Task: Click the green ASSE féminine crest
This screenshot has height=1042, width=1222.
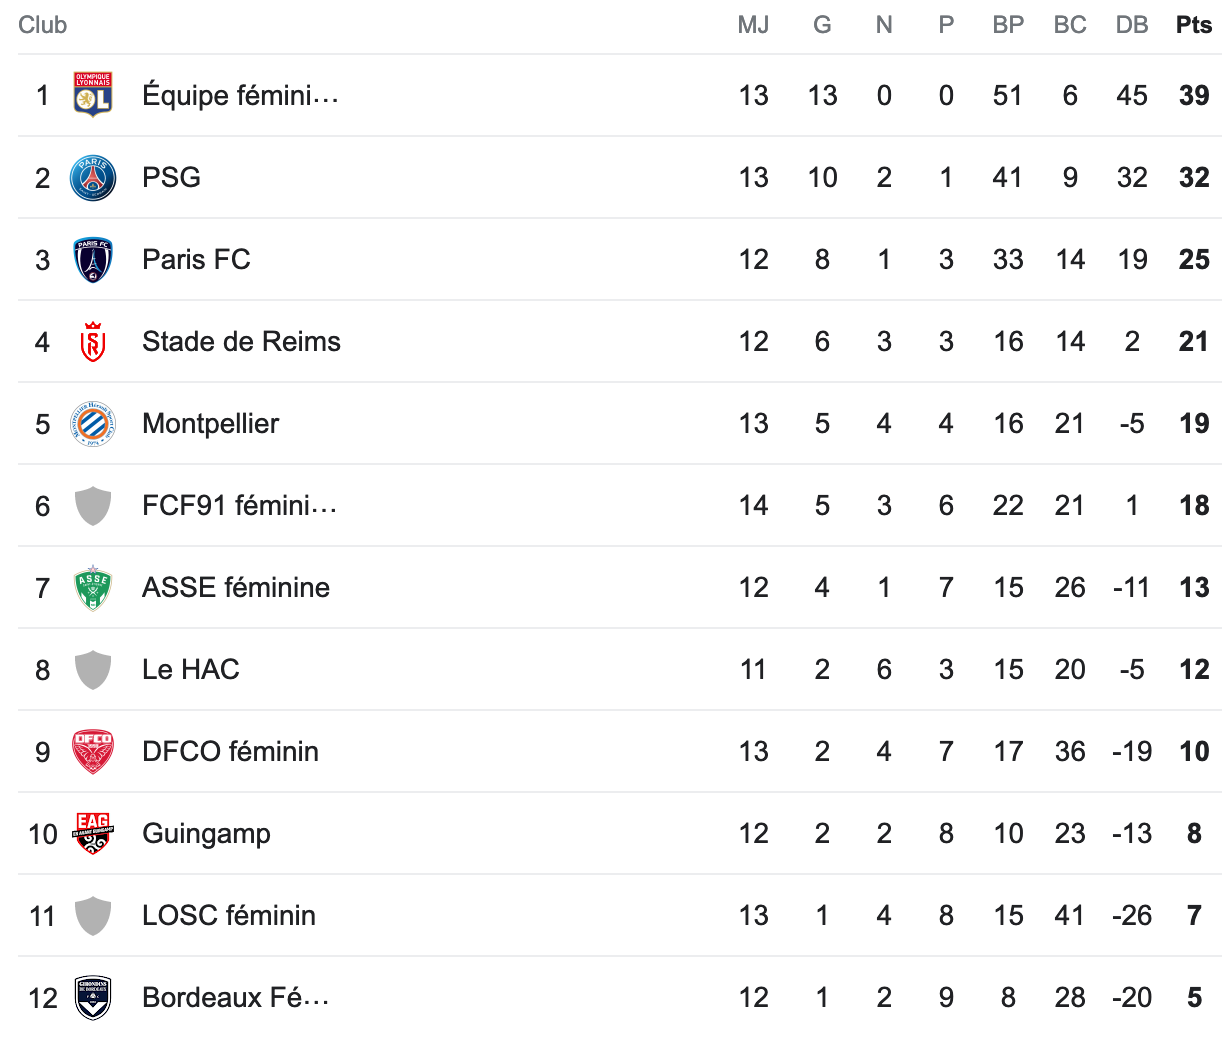Action: point(93,588)
